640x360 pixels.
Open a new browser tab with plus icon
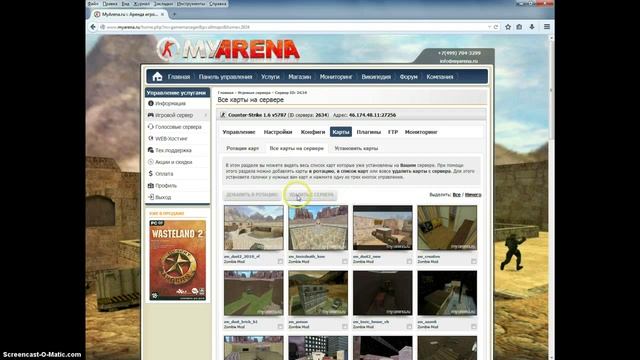(x=174, y=14)
